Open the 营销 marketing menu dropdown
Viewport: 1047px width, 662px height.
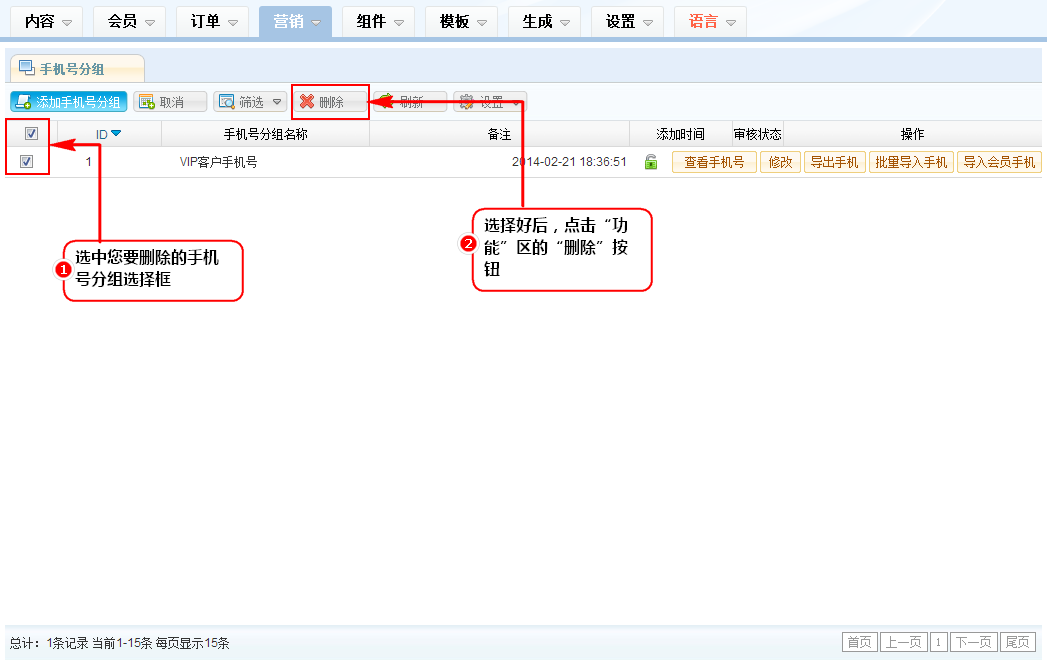(x=295, y=21)
